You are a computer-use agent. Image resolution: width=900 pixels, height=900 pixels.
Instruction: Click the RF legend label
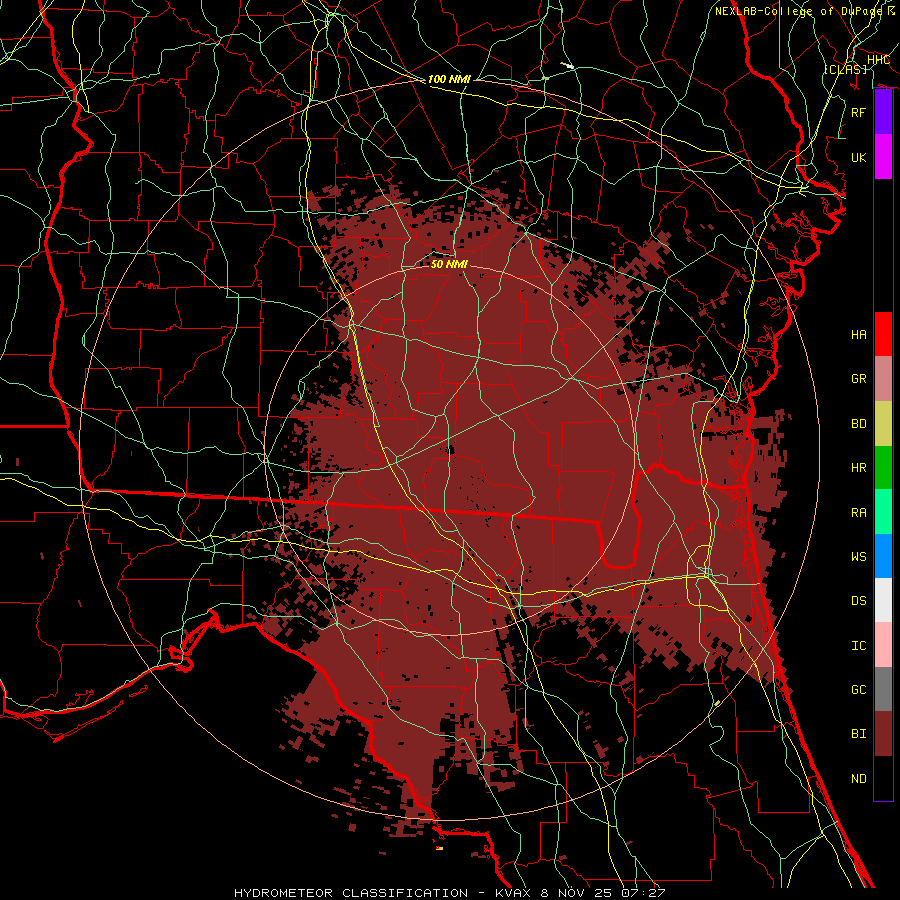tap(858, 112)
